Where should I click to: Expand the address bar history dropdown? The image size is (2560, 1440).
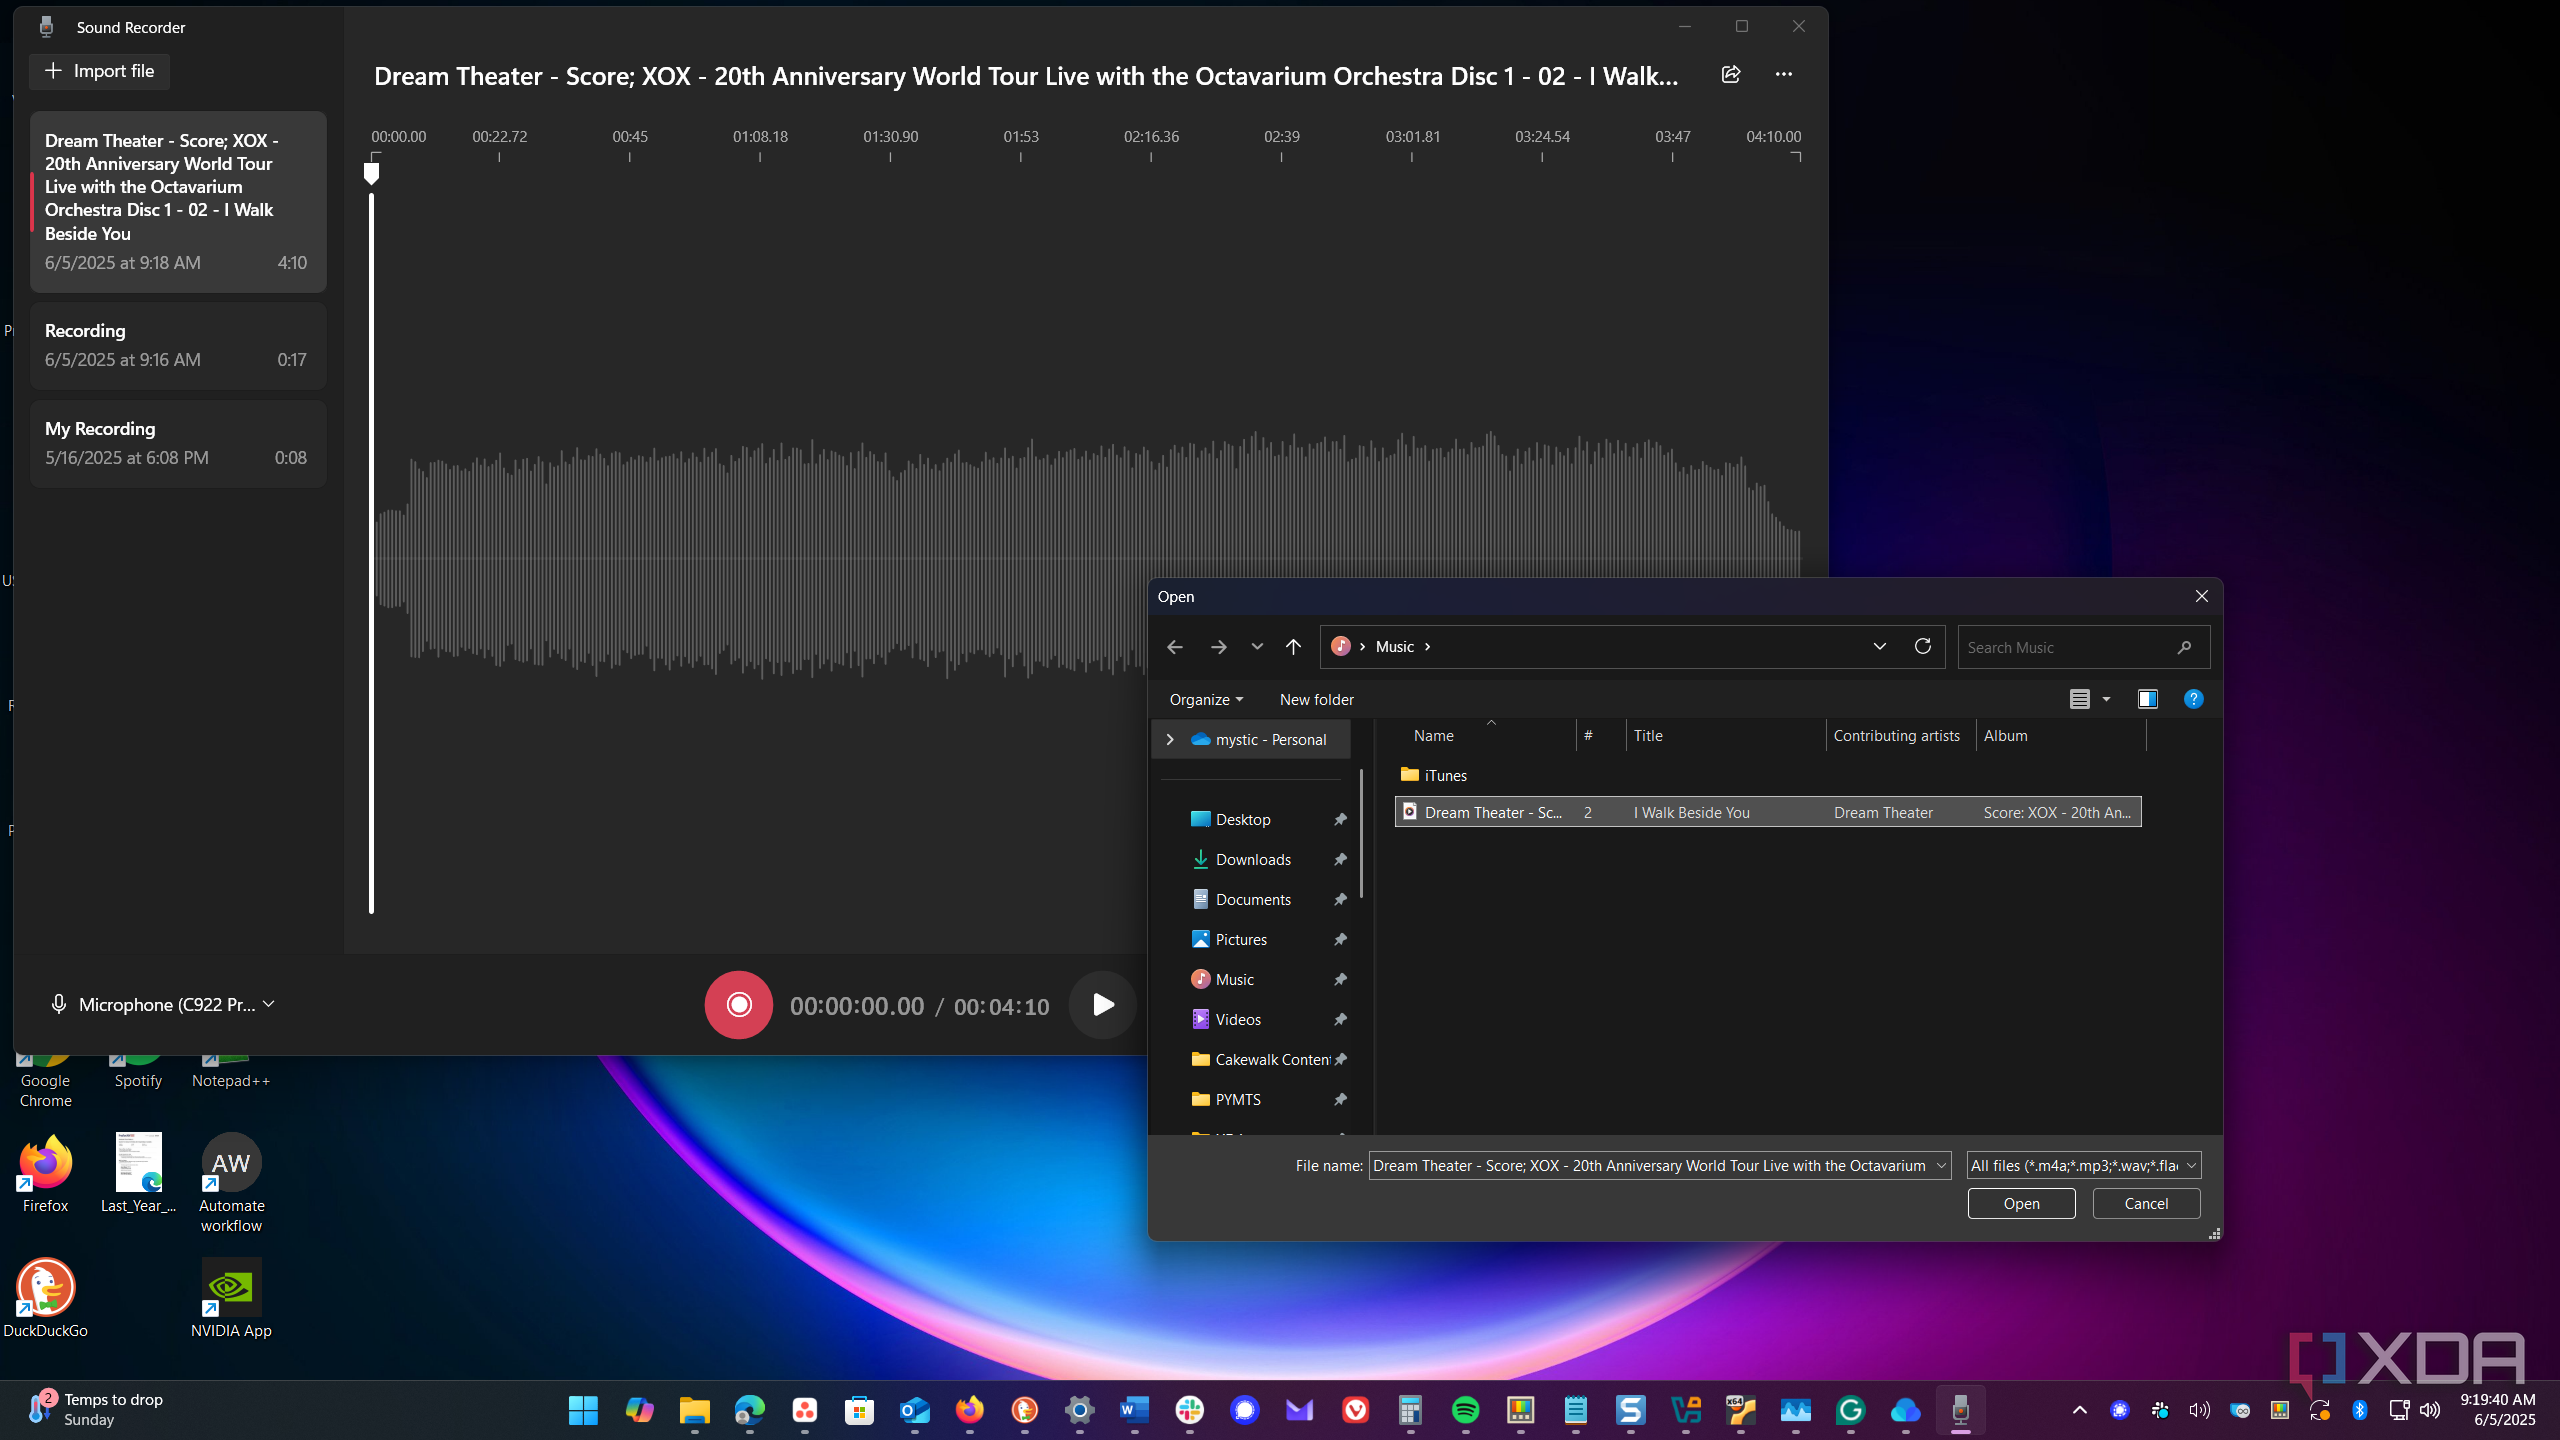point(1880,647)
